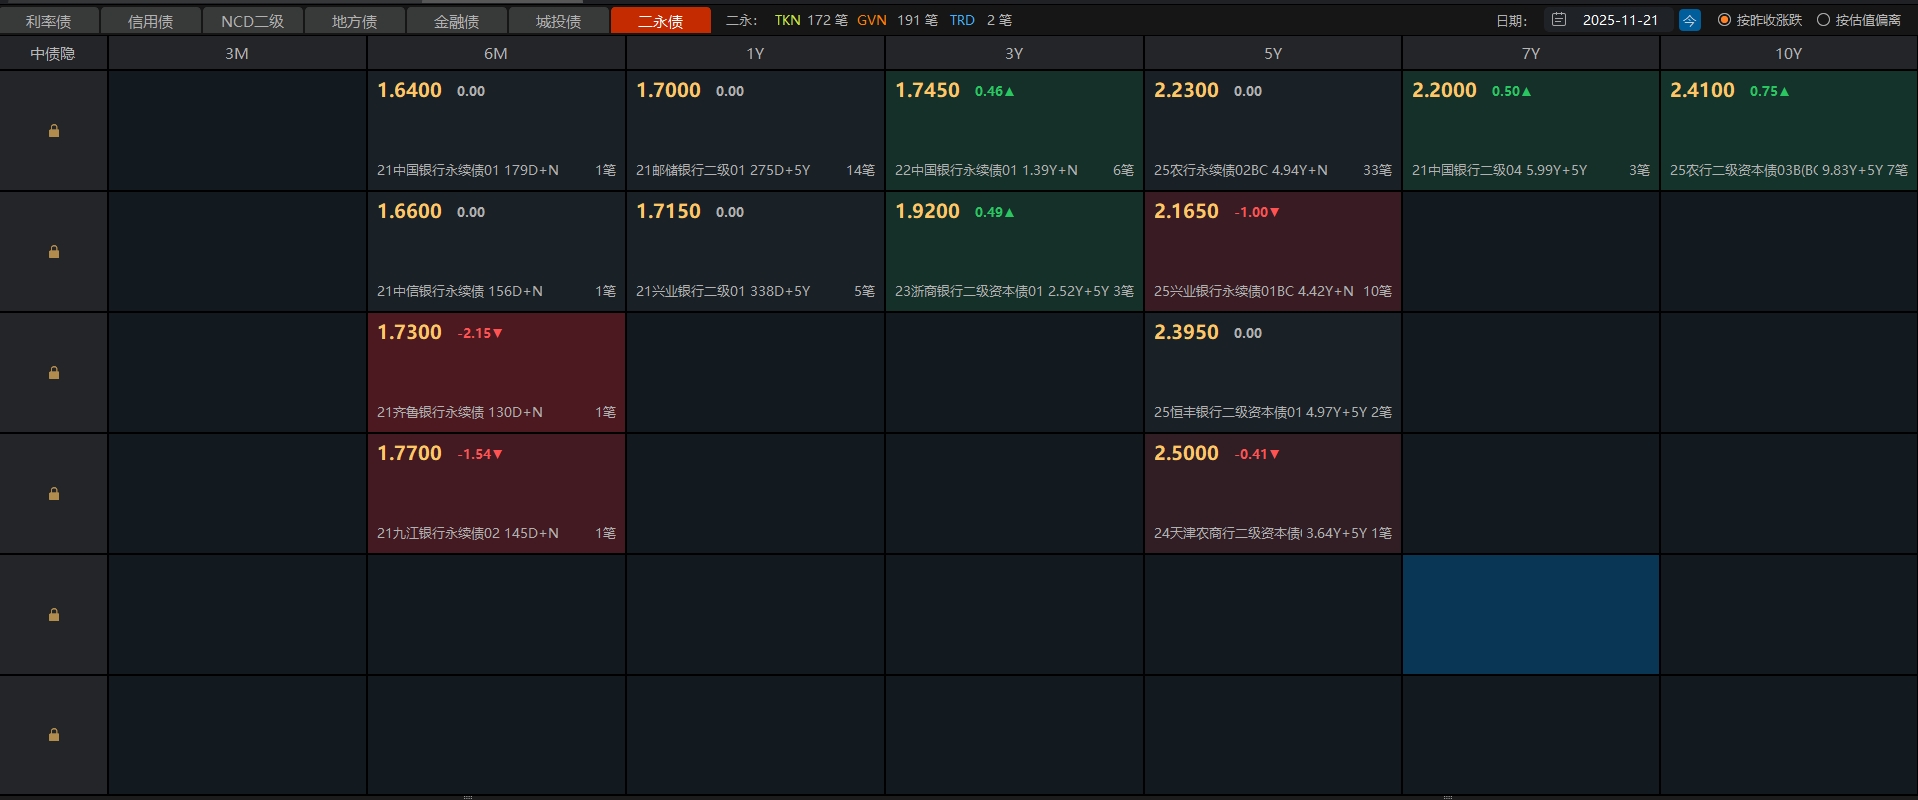Screen dimensions: 1918x800
Task: Click the TKN 172 笔 statistic
Action: (x=811, y=20)
